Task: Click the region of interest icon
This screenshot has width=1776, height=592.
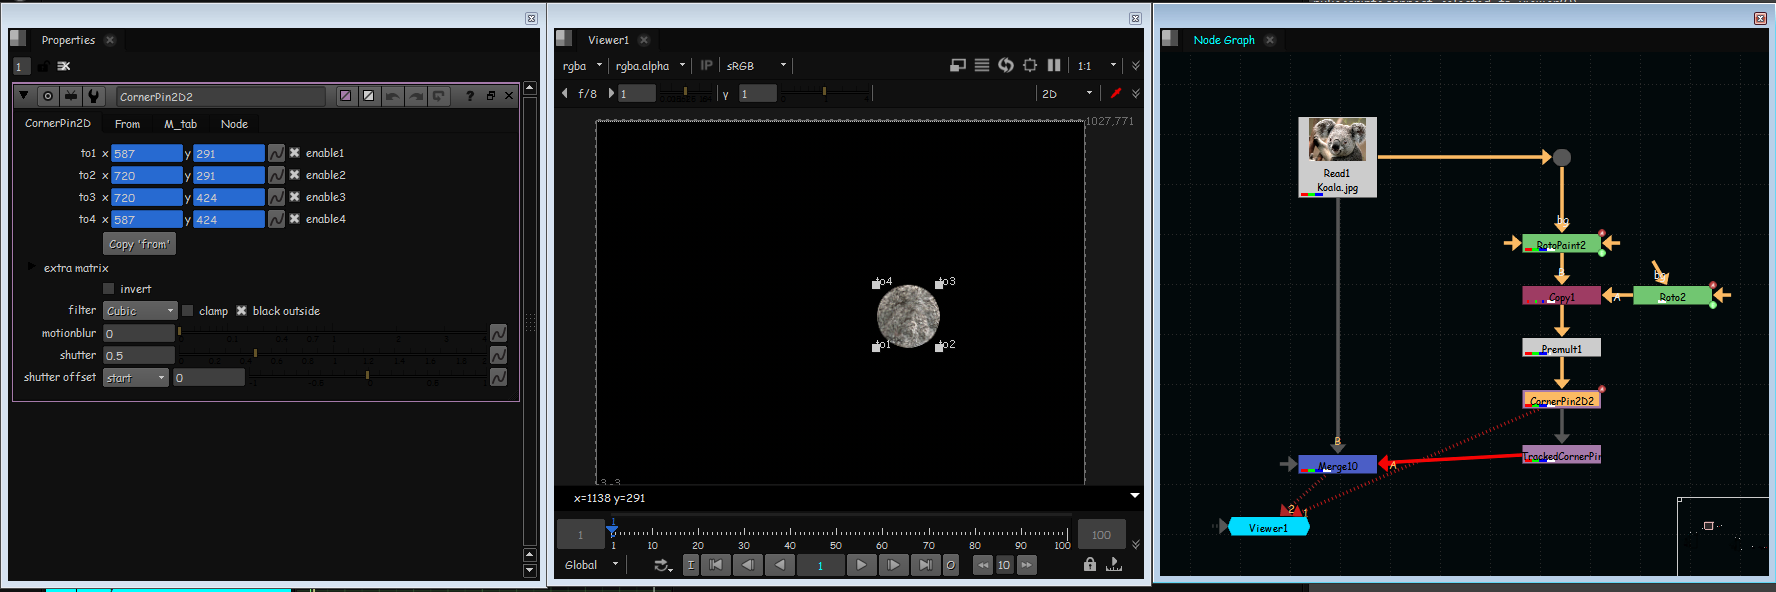Action: [x=1030, y=65]
